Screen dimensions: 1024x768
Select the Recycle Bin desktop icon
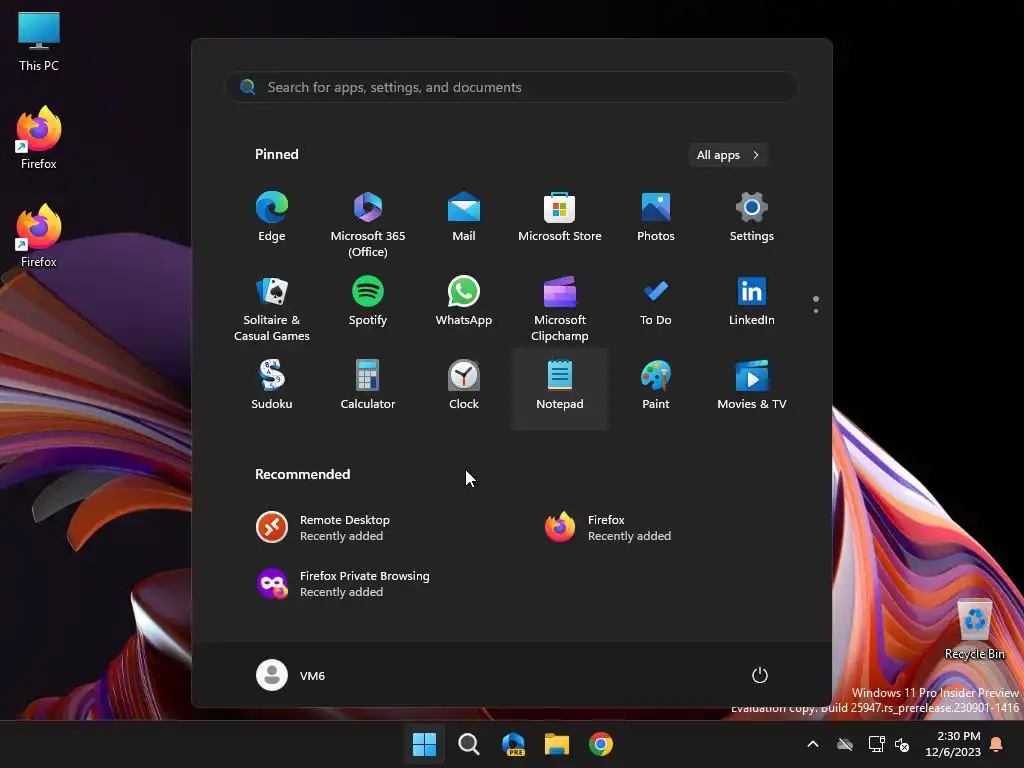(x=974, y=629)
